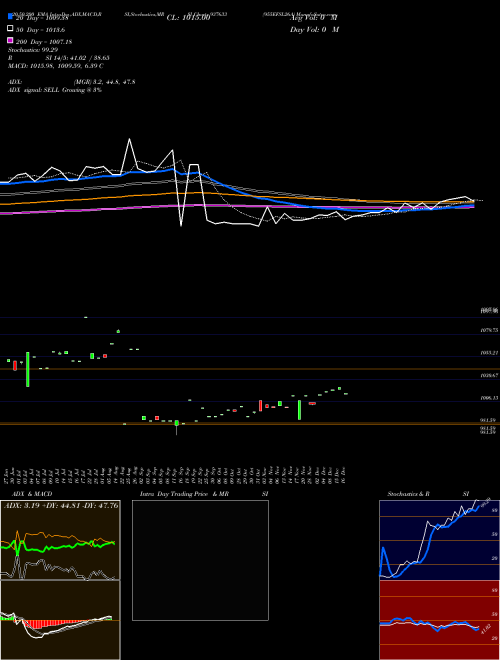
Task: Click the 1053.21 price axis label
Action: 489,353
